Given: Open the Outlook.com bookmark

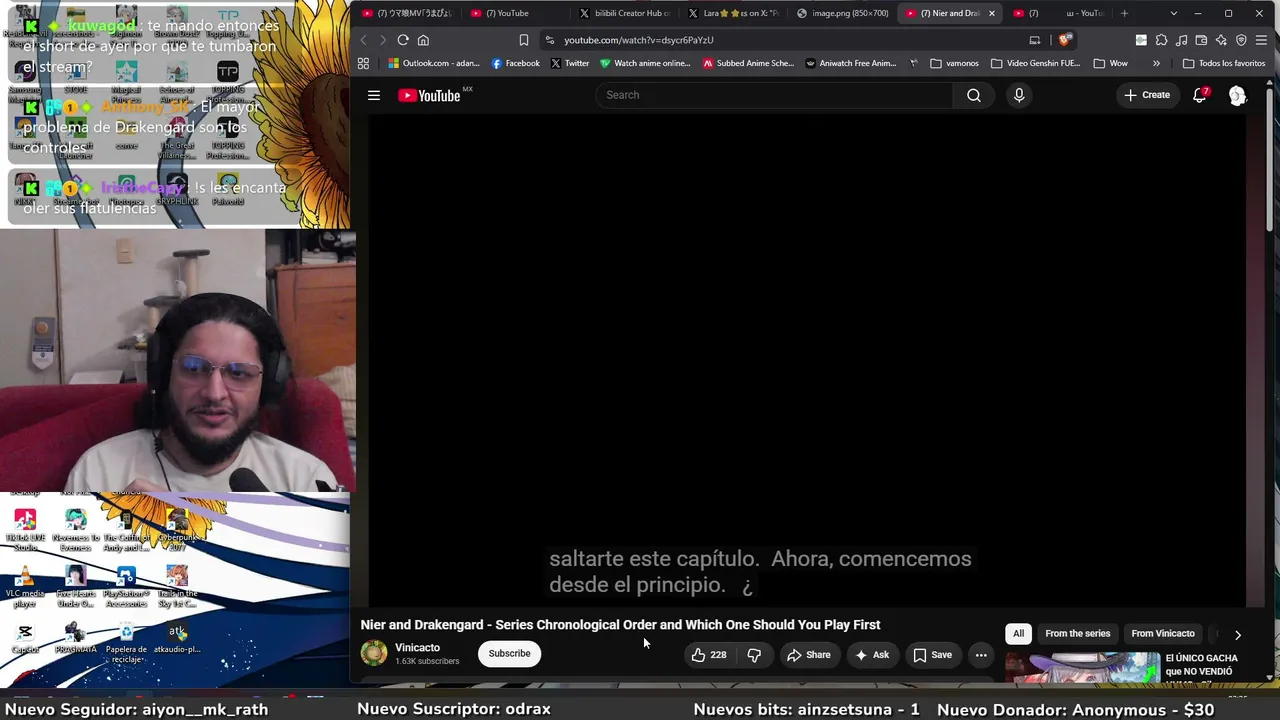Looking at the screenshot, I should click(x=434, y=63).
